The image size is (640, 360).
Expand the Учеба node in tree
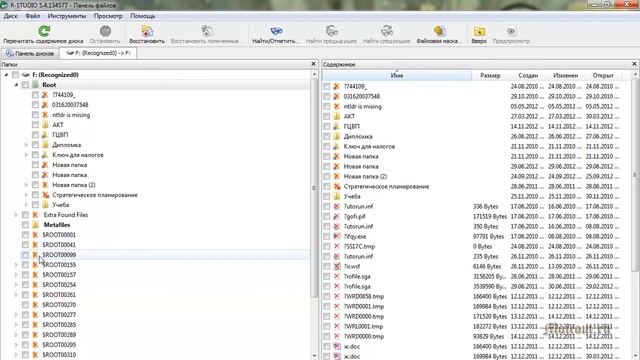[x=26, y=205]
